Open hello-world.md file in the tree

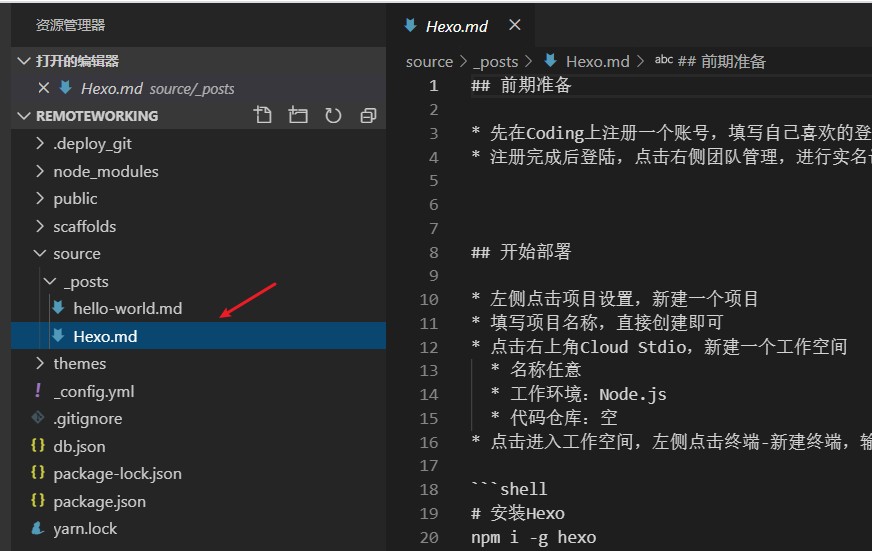point(127,308)
